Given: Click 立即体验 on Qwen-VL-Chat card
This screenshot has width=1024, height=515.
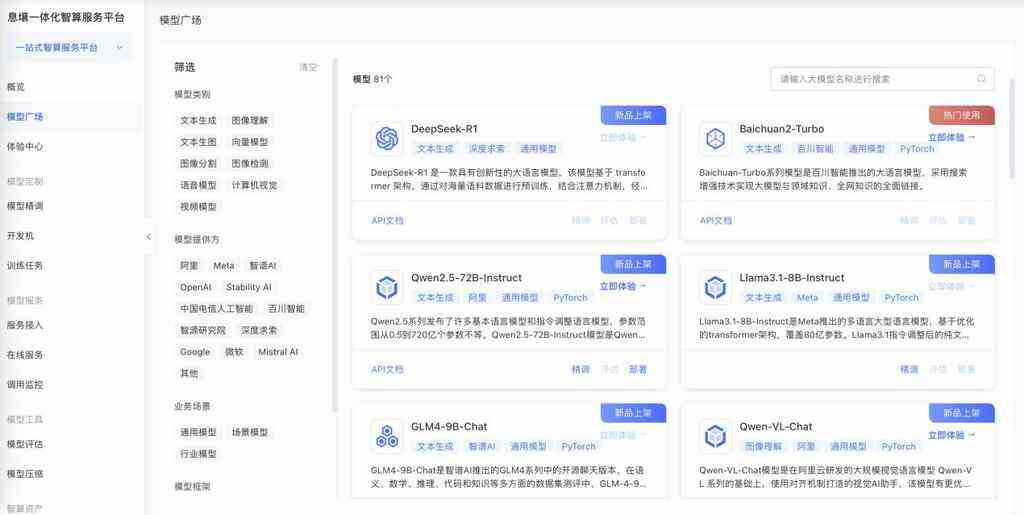Looking at the screenshot, I should click(952, 435).
